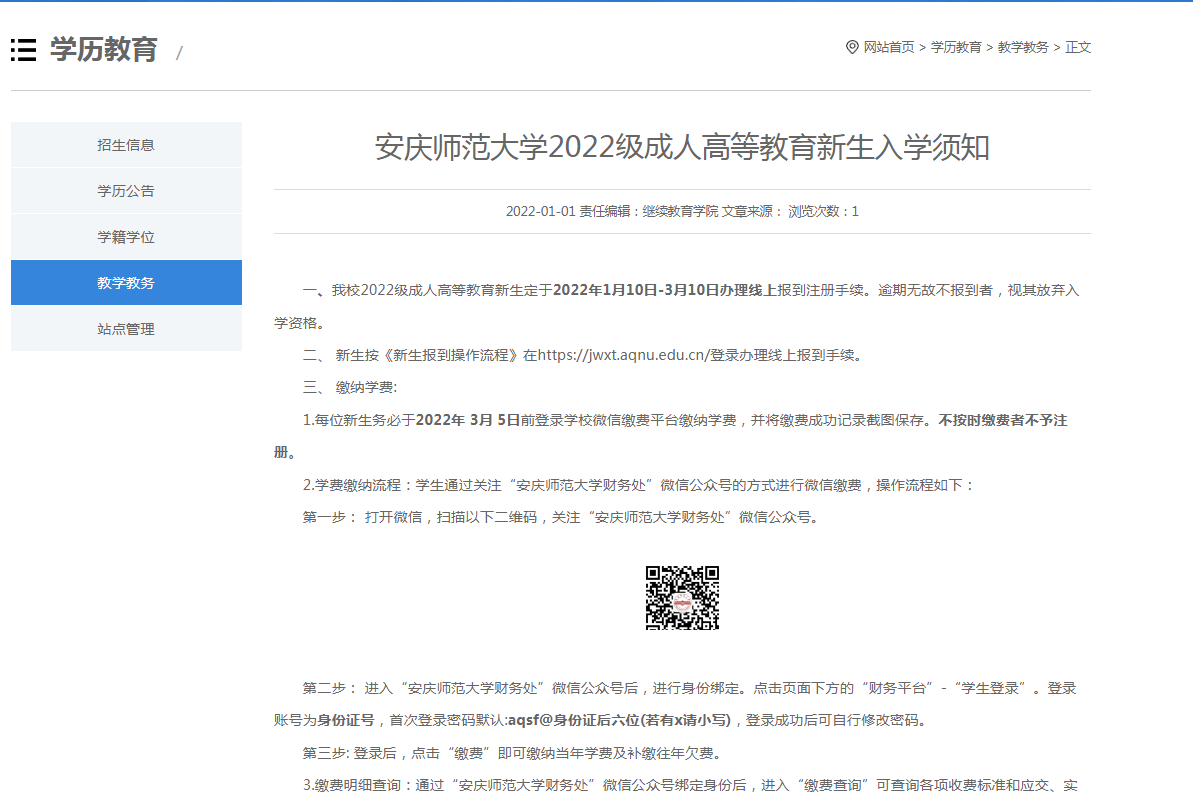Click the 责任编辑：继续教育学院 text
The image size is (1193, 802).
649,212
